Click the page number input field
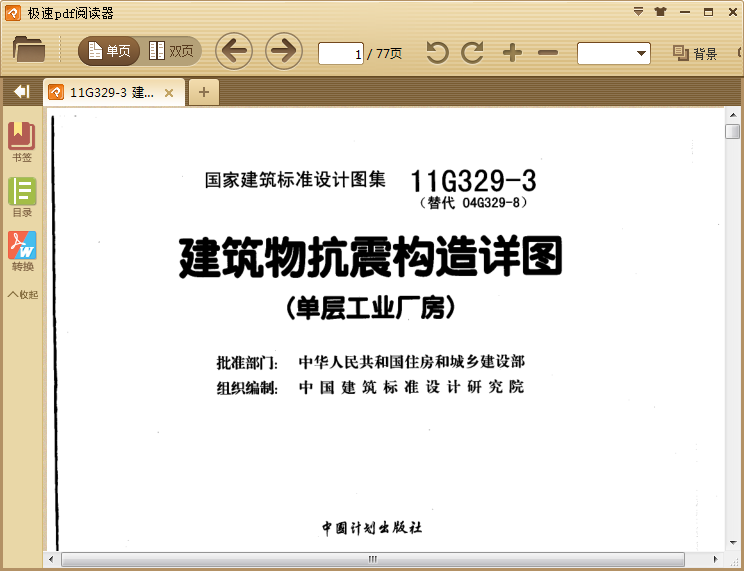744x571 pixels. tap(341, 54)
